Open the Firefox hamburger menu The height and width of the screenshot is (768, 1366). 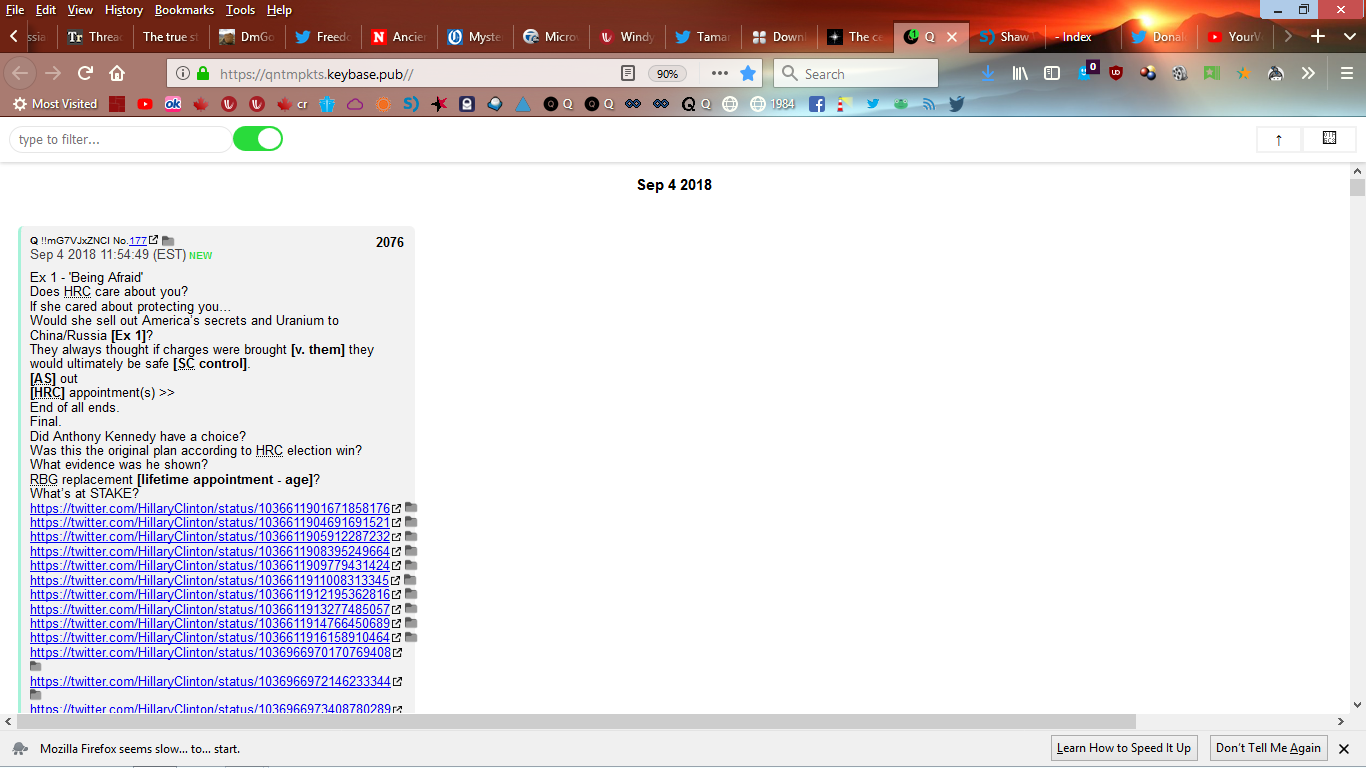click(x=1347, y=73)
